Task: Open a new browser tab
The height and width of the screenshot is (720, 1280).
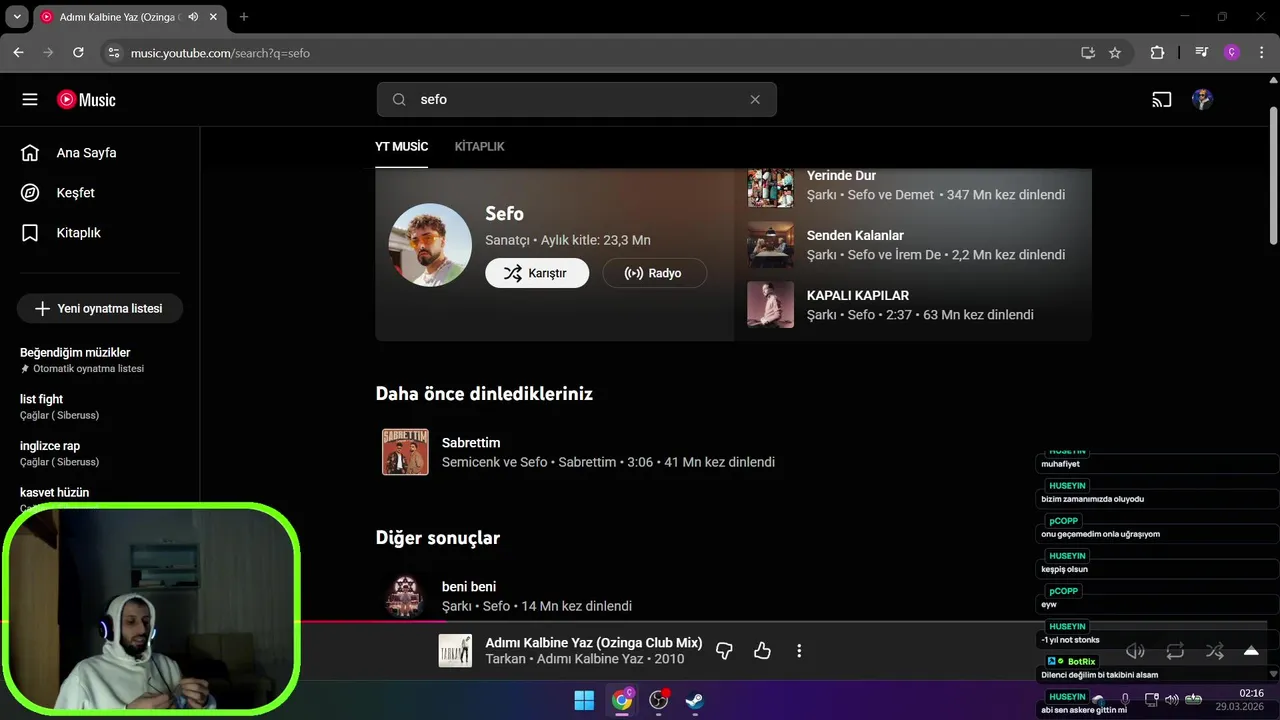Action: pyautogui.click(x=244, y=17)
